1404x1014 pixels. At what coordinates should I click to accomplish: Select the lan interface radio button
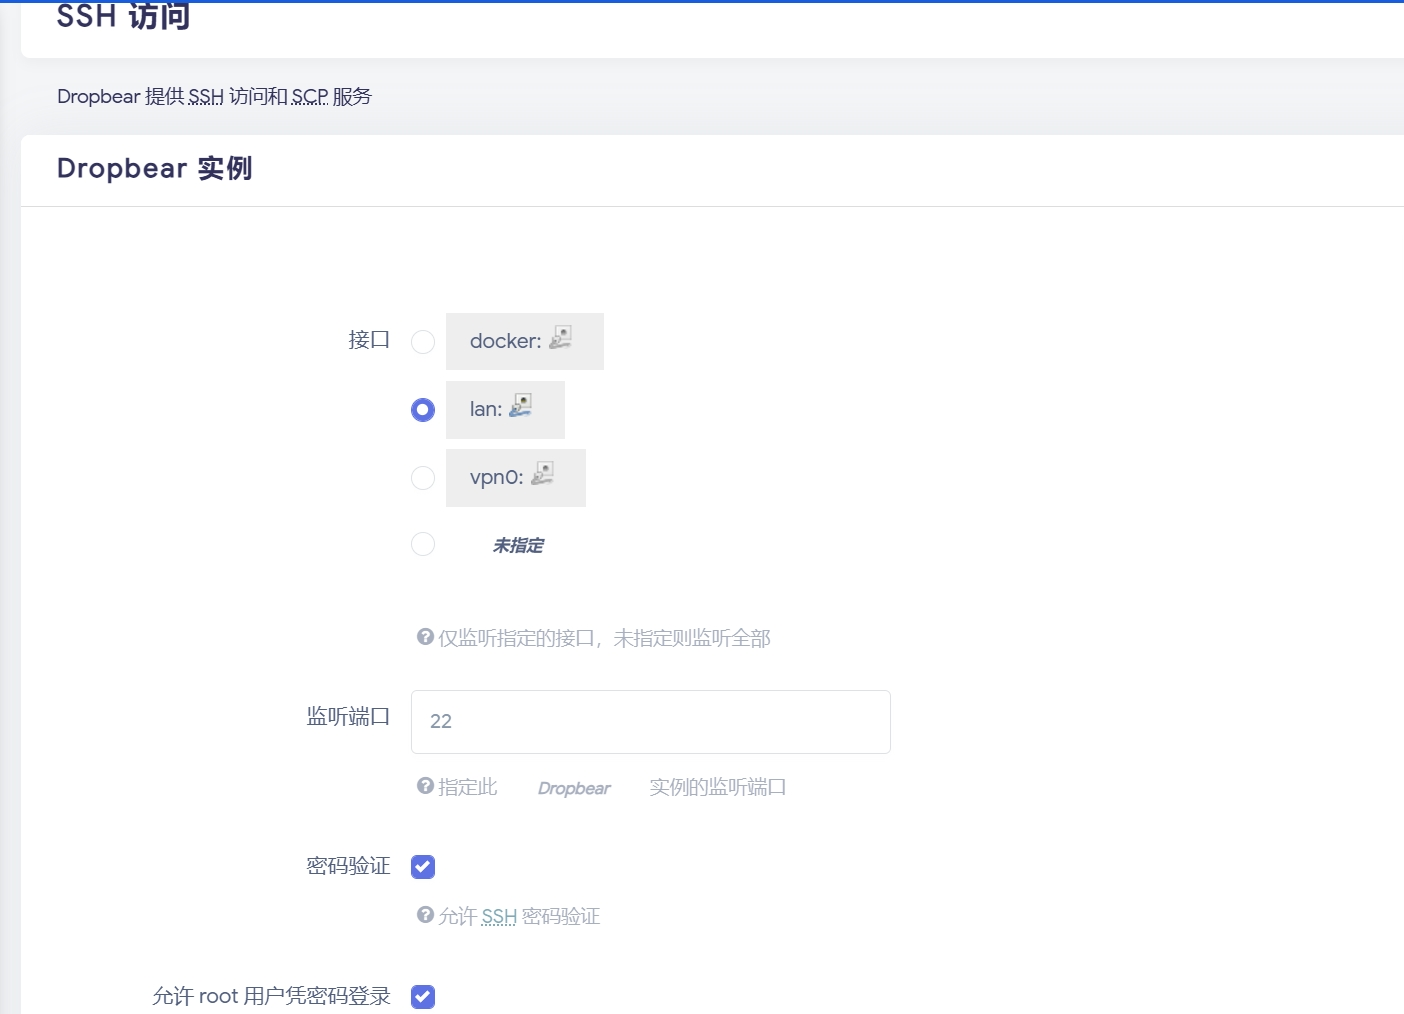pyautogui.click(x=423, y=410)
